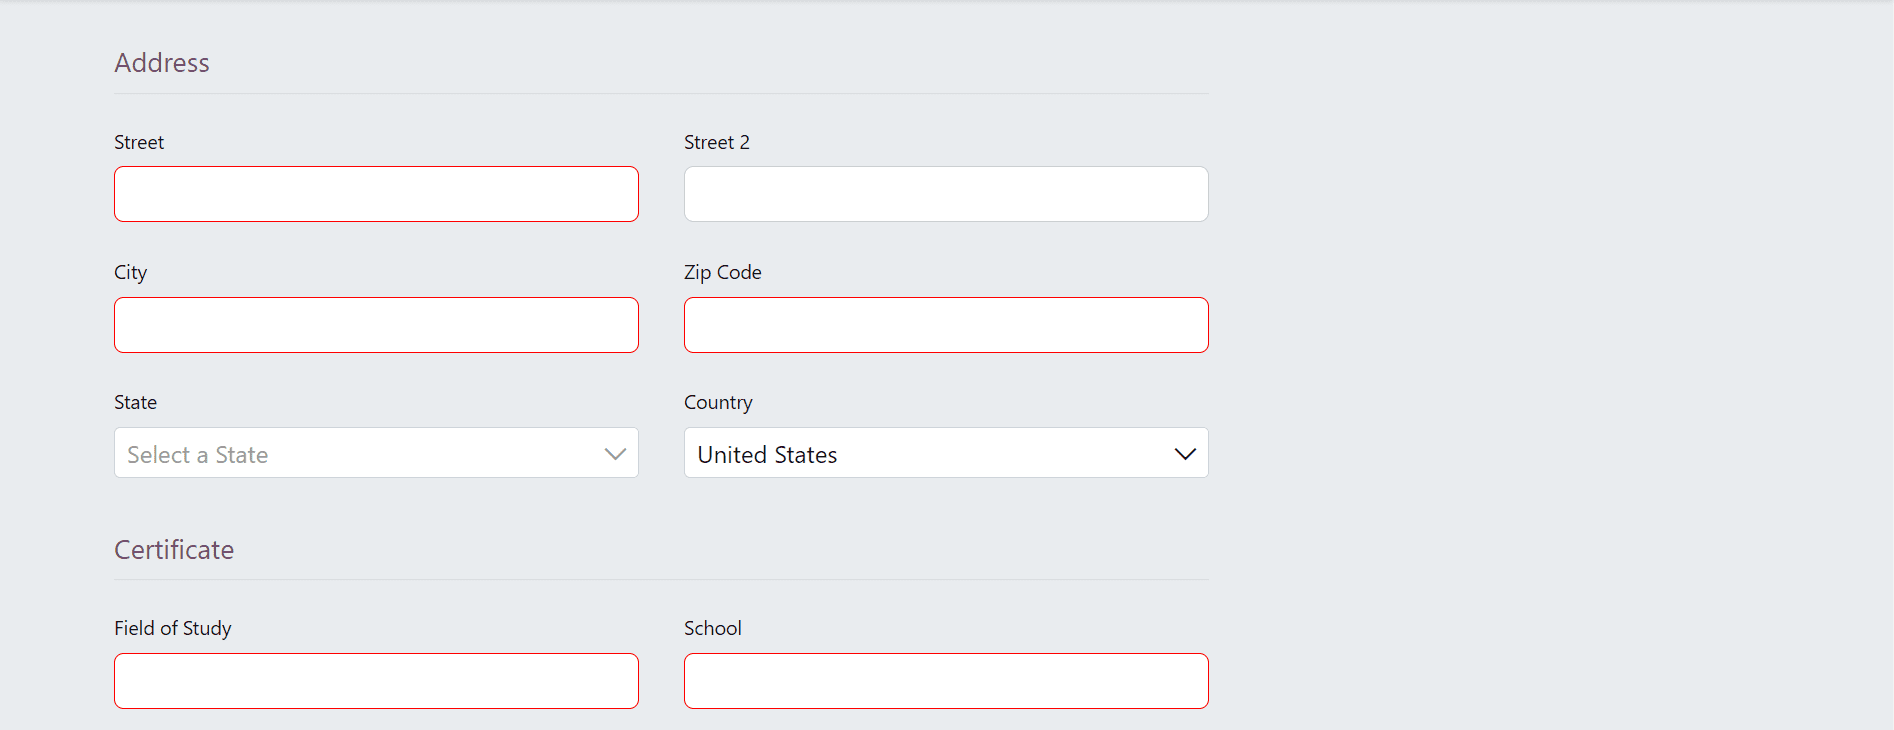Click the Country dropdown chevron arrow
This screenshot has width=1894, height=730.
[1185, 454]
